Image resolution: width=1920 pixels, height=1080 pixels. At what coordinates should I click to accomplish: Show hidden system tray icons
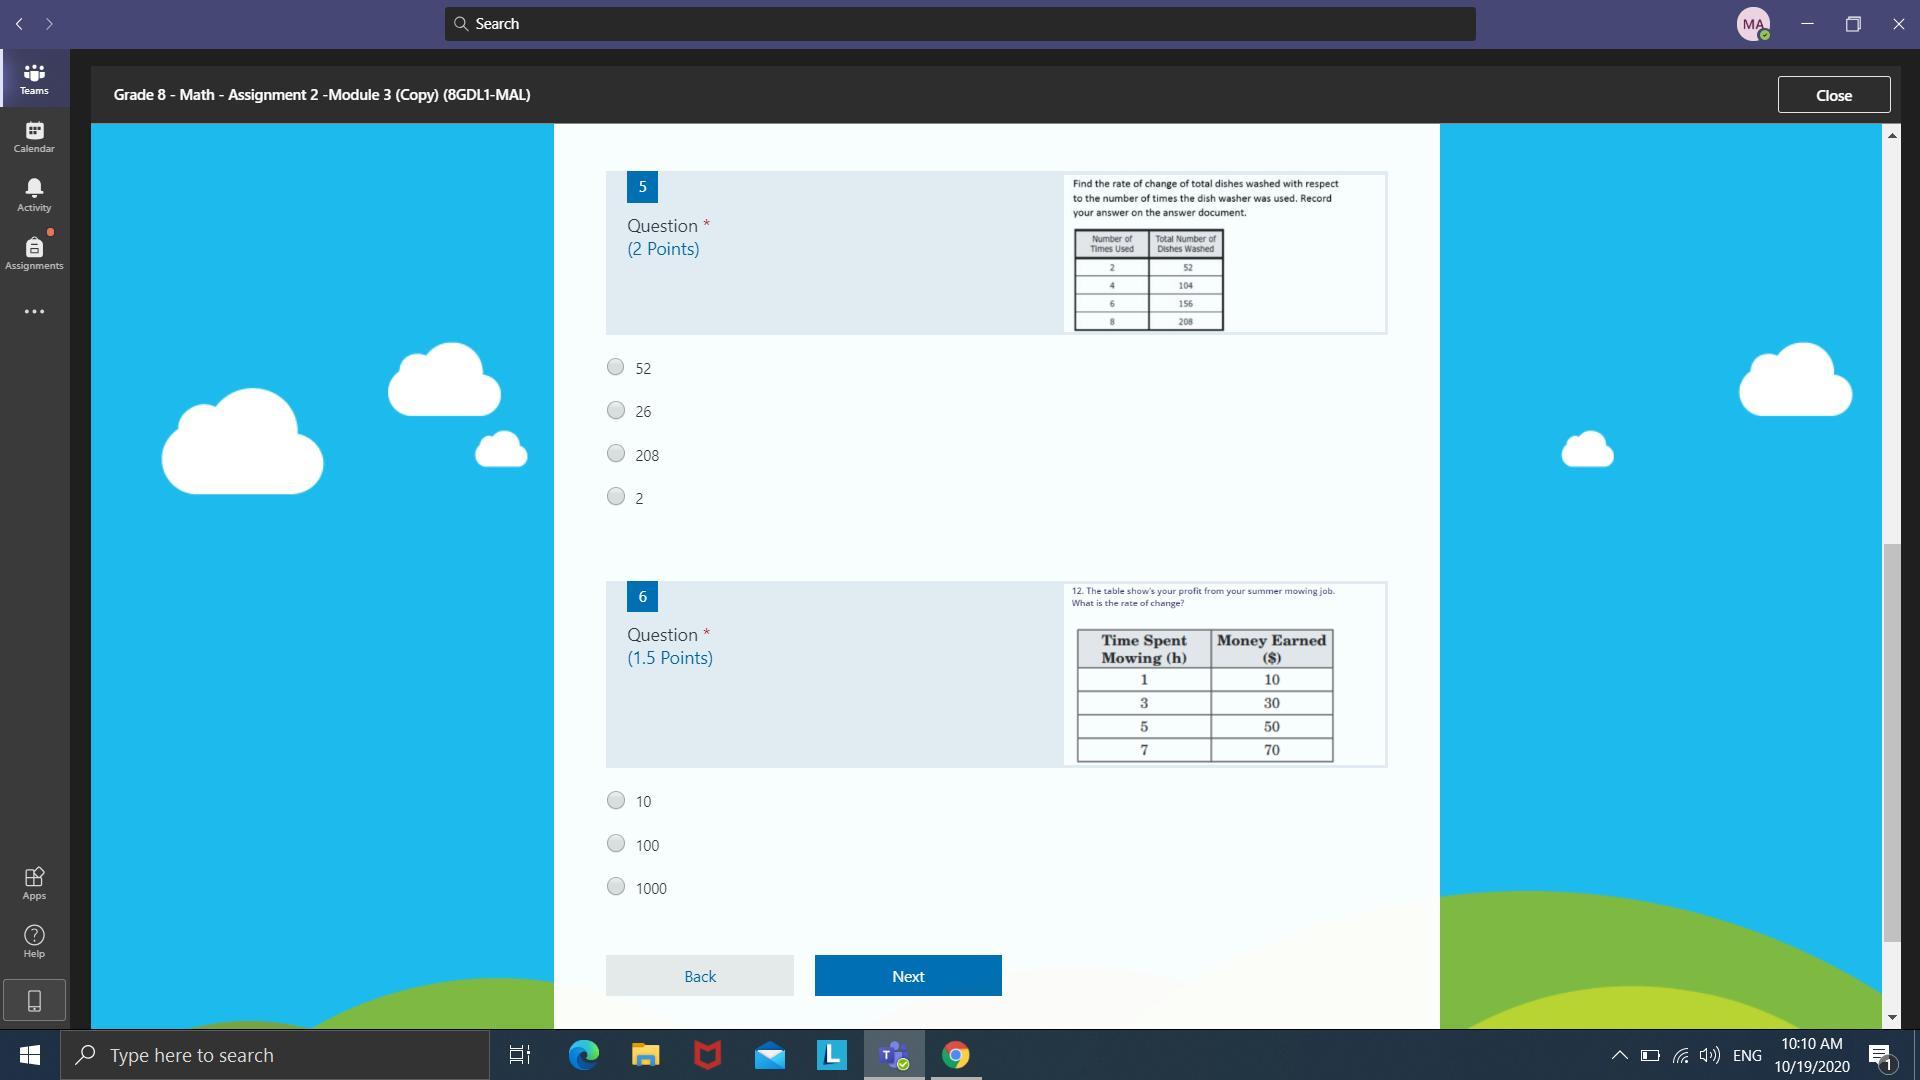[1619, 1055]
